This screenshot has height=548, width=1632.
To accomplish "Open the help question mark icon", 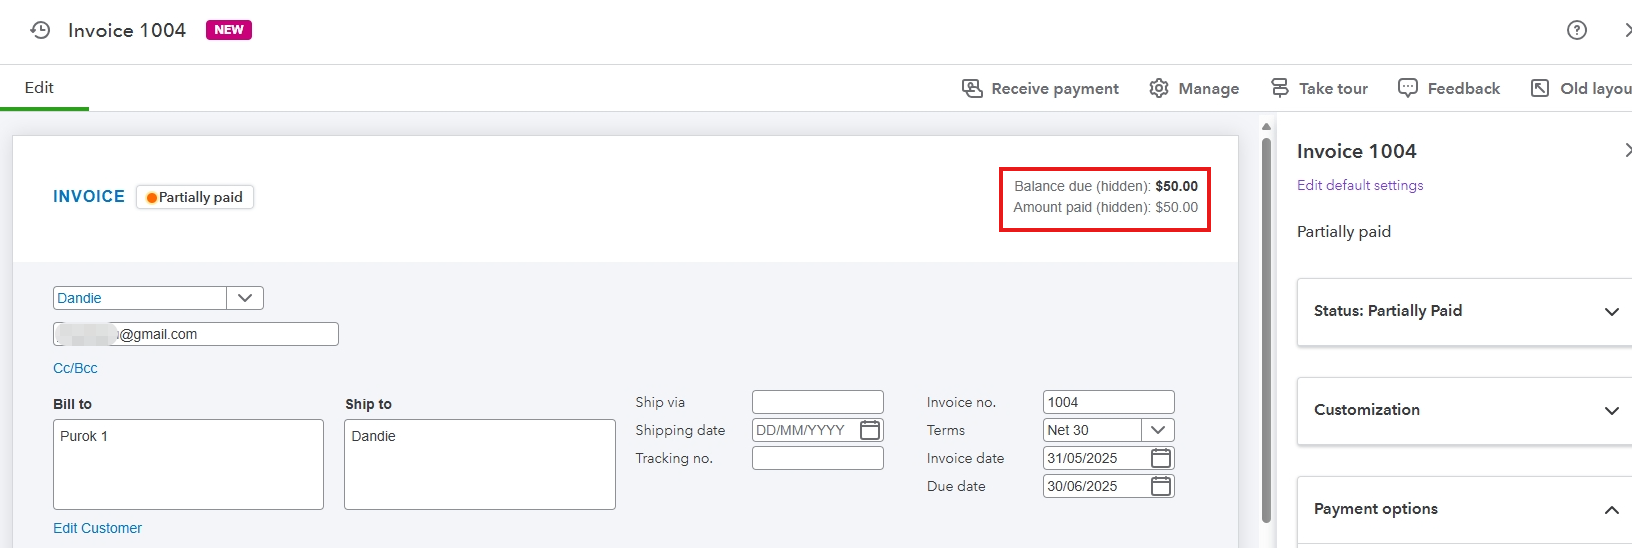I will (1577, 30).
